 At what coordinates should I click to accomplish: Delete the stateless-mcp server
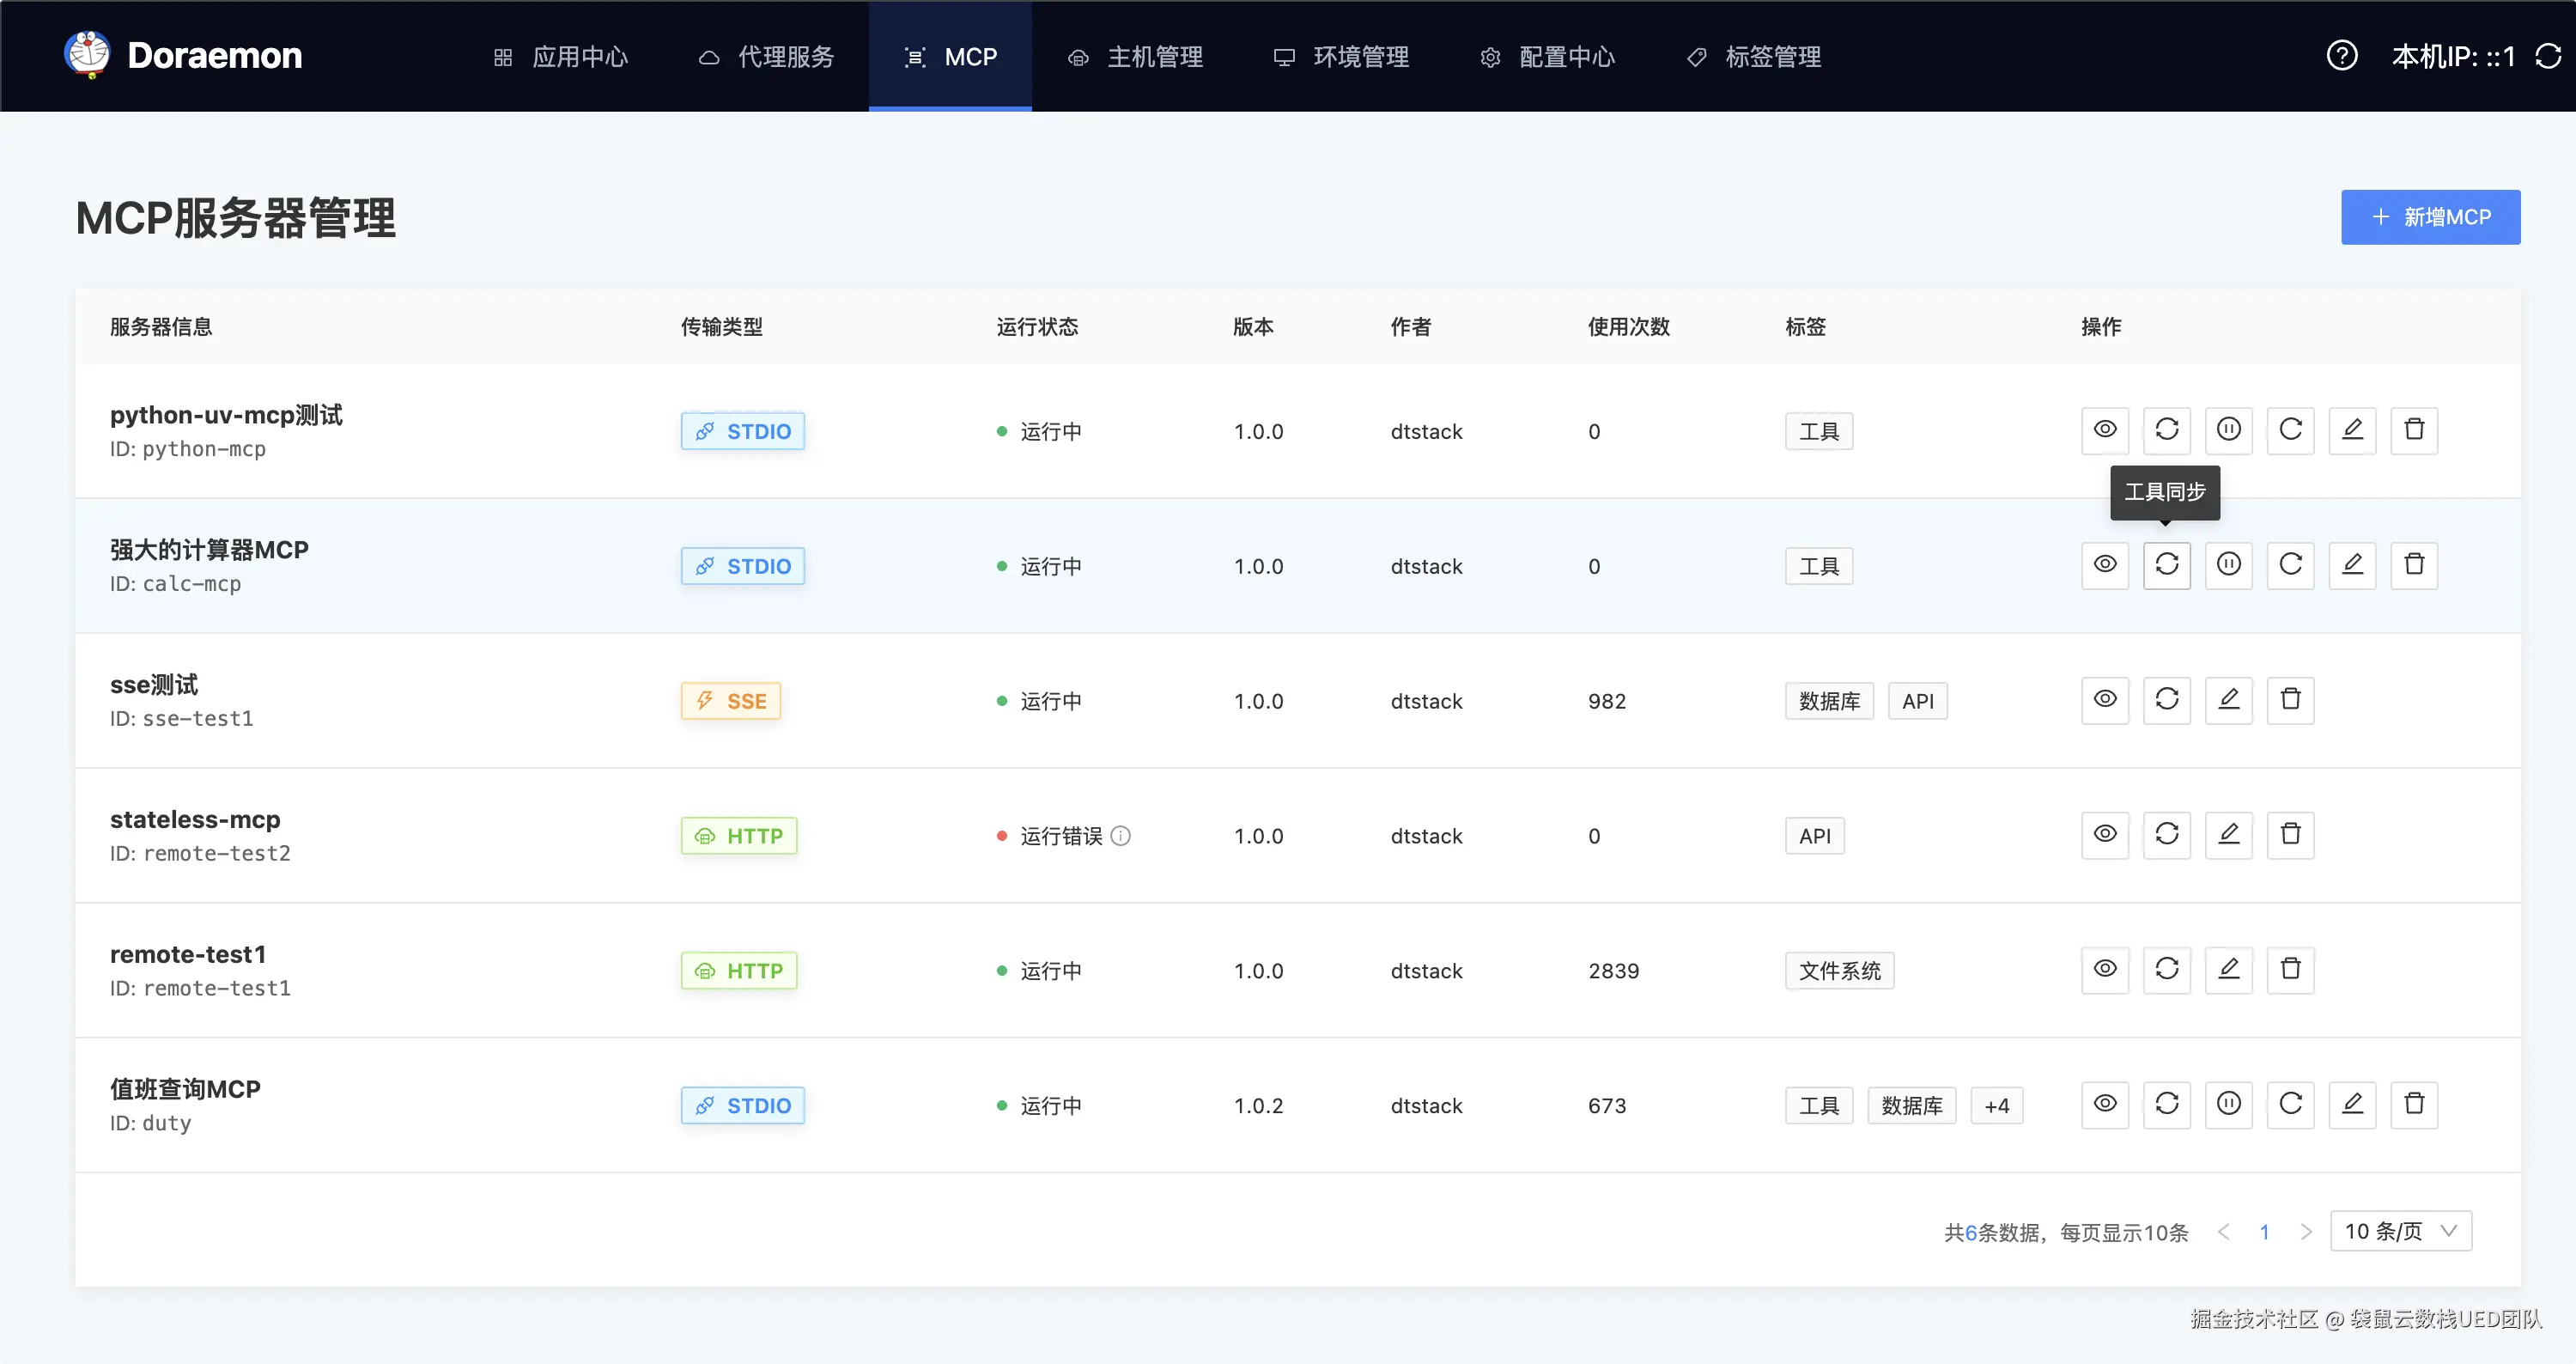click(x=2290, y=834)
